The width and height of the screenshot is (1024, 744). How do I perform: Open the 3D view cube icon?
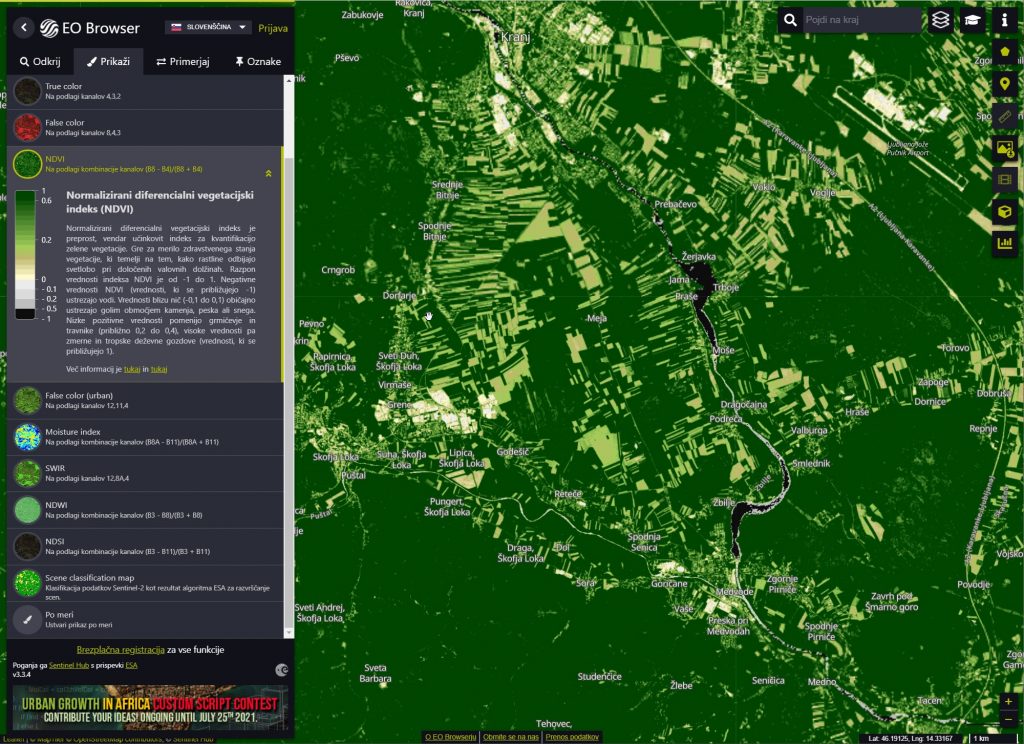(1004, 212)
